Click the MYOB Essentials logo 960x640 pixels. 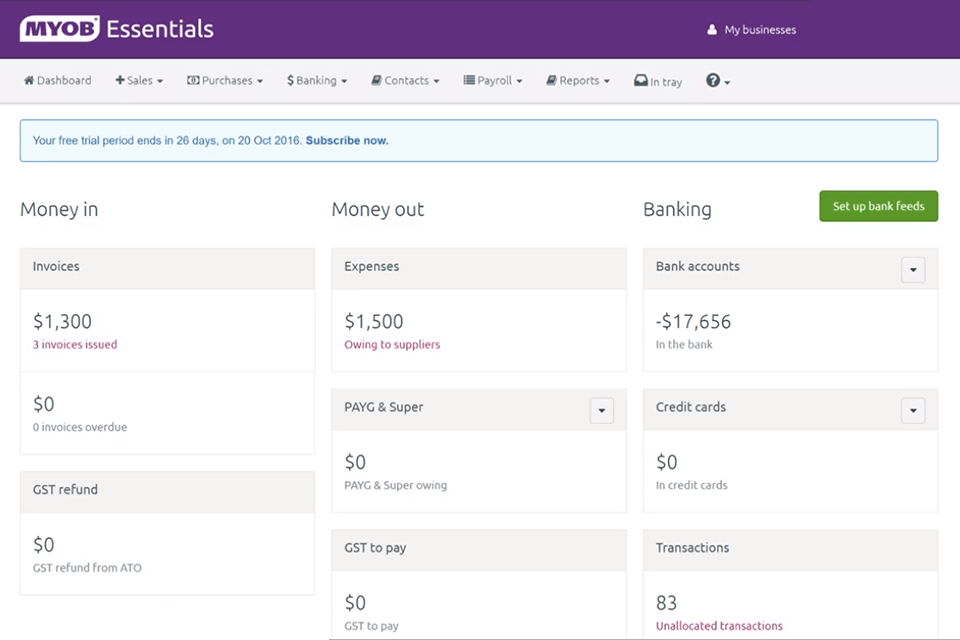[x=117, y=29]
